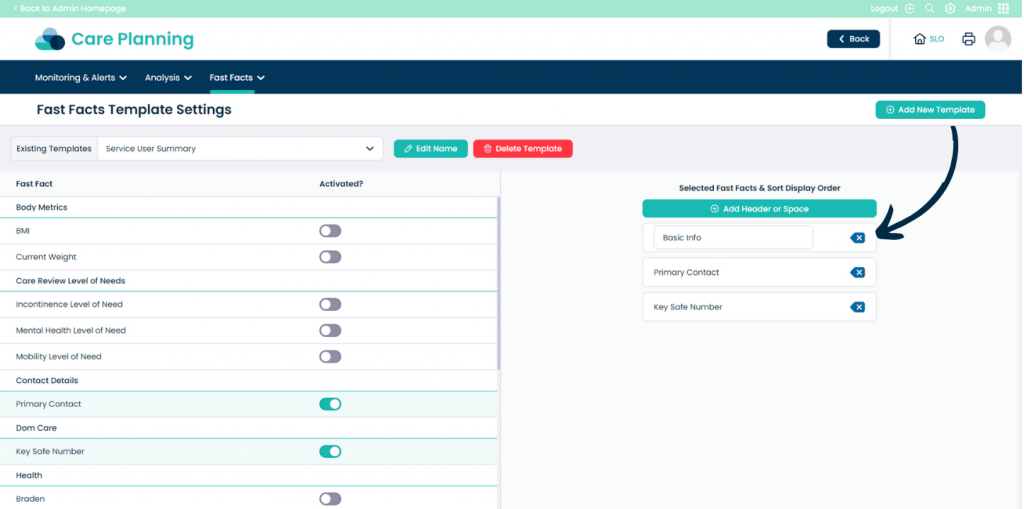1024x509 pixels.
Task: Click the fast fact list scrollbar
Action: click(x=499, y=283)
